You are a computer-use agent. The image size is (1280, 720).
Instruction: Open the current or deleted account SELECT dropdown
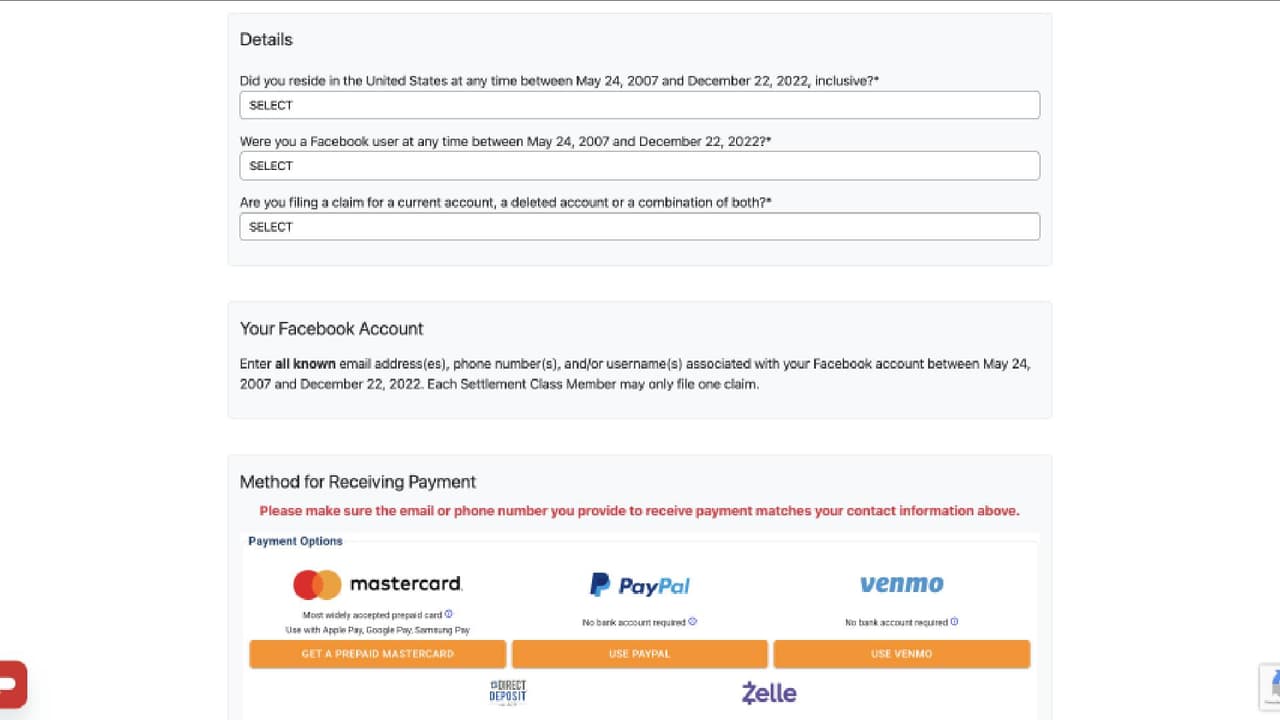click(640, 226)
